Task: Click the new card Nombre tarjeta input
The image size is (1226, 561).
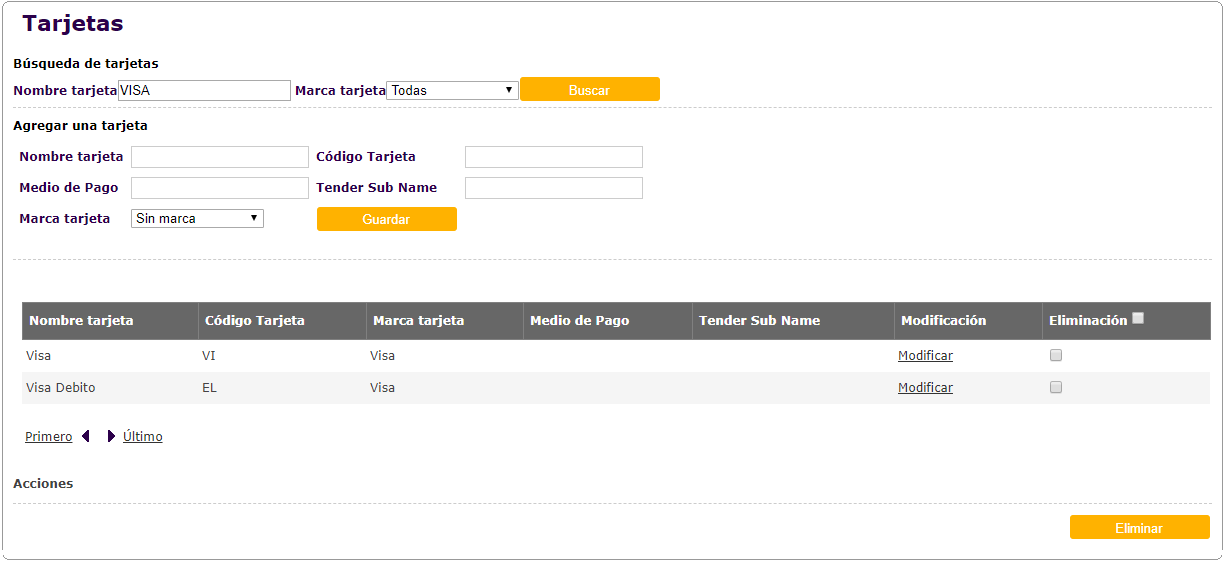Action: pyautogui.click(x=219, y=157)
